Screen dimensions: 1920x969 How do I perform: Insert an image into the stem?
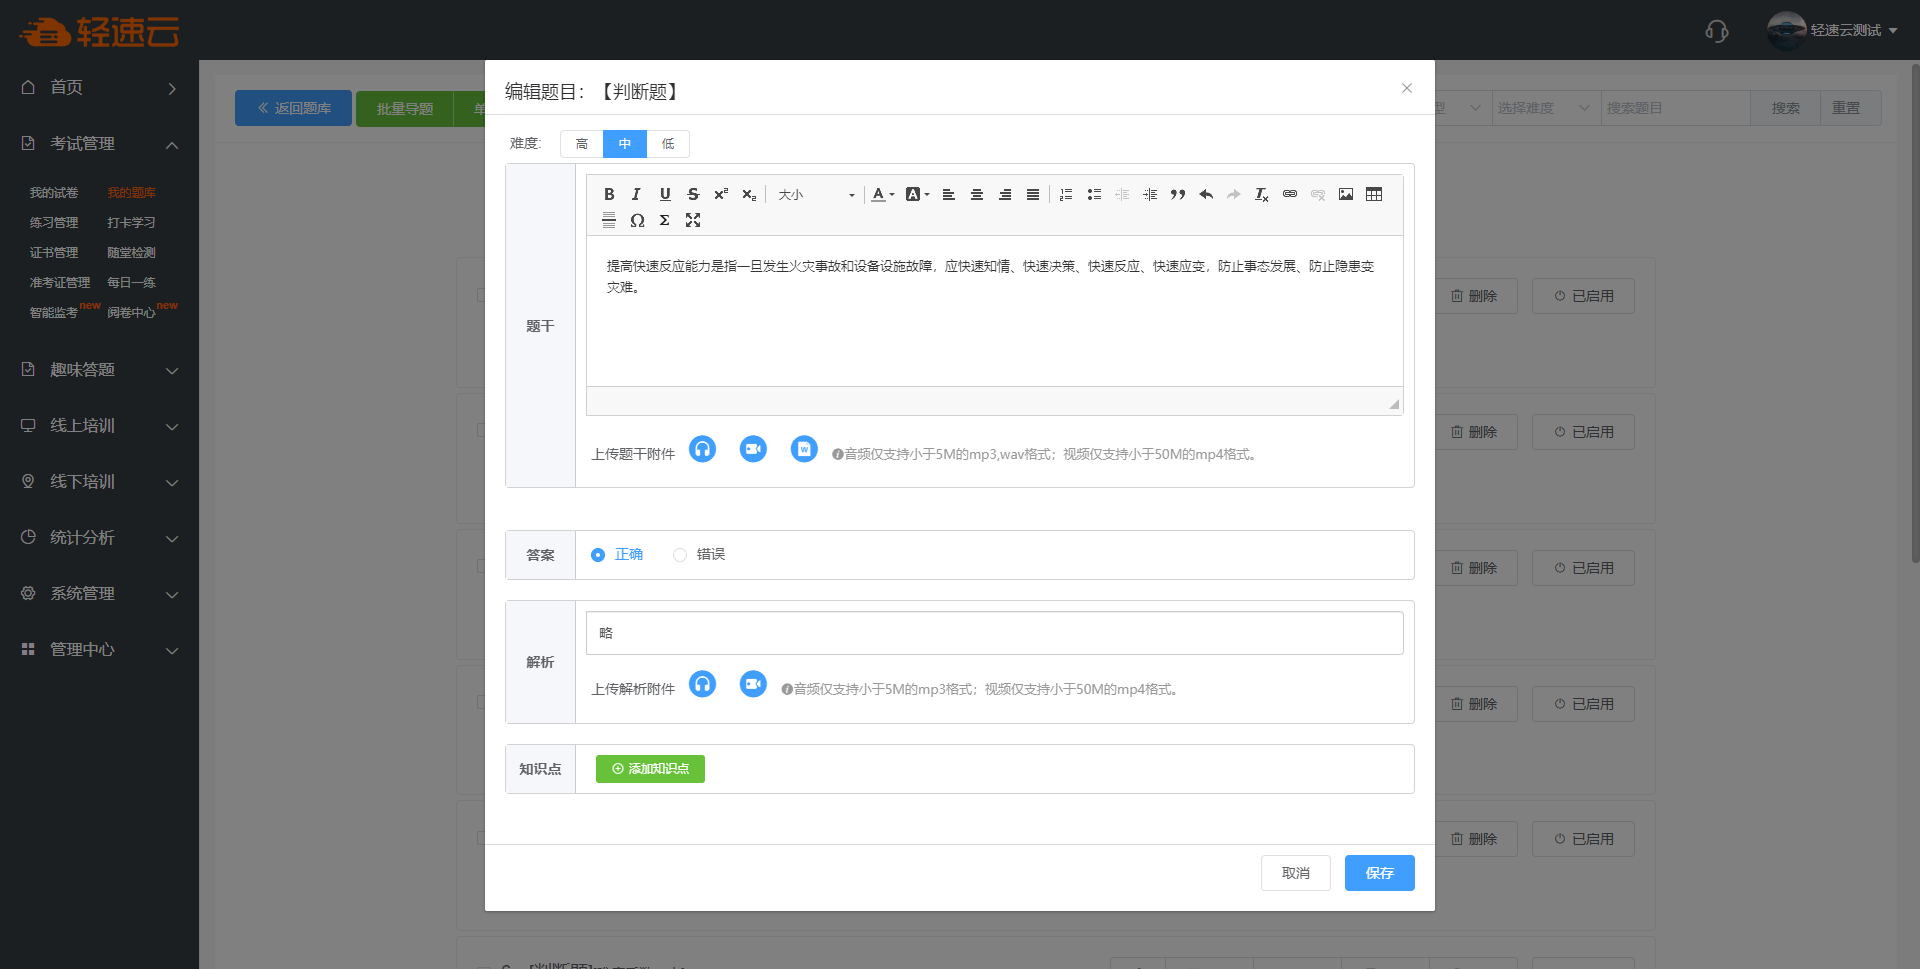pos(1346,194)
